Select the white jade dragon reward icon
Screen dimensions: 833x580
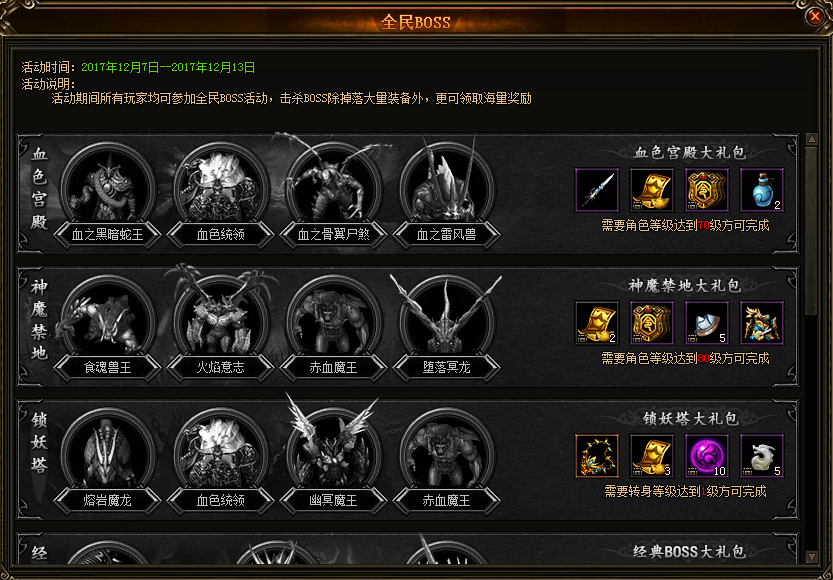pyautogui.click(x=761, y=456)
